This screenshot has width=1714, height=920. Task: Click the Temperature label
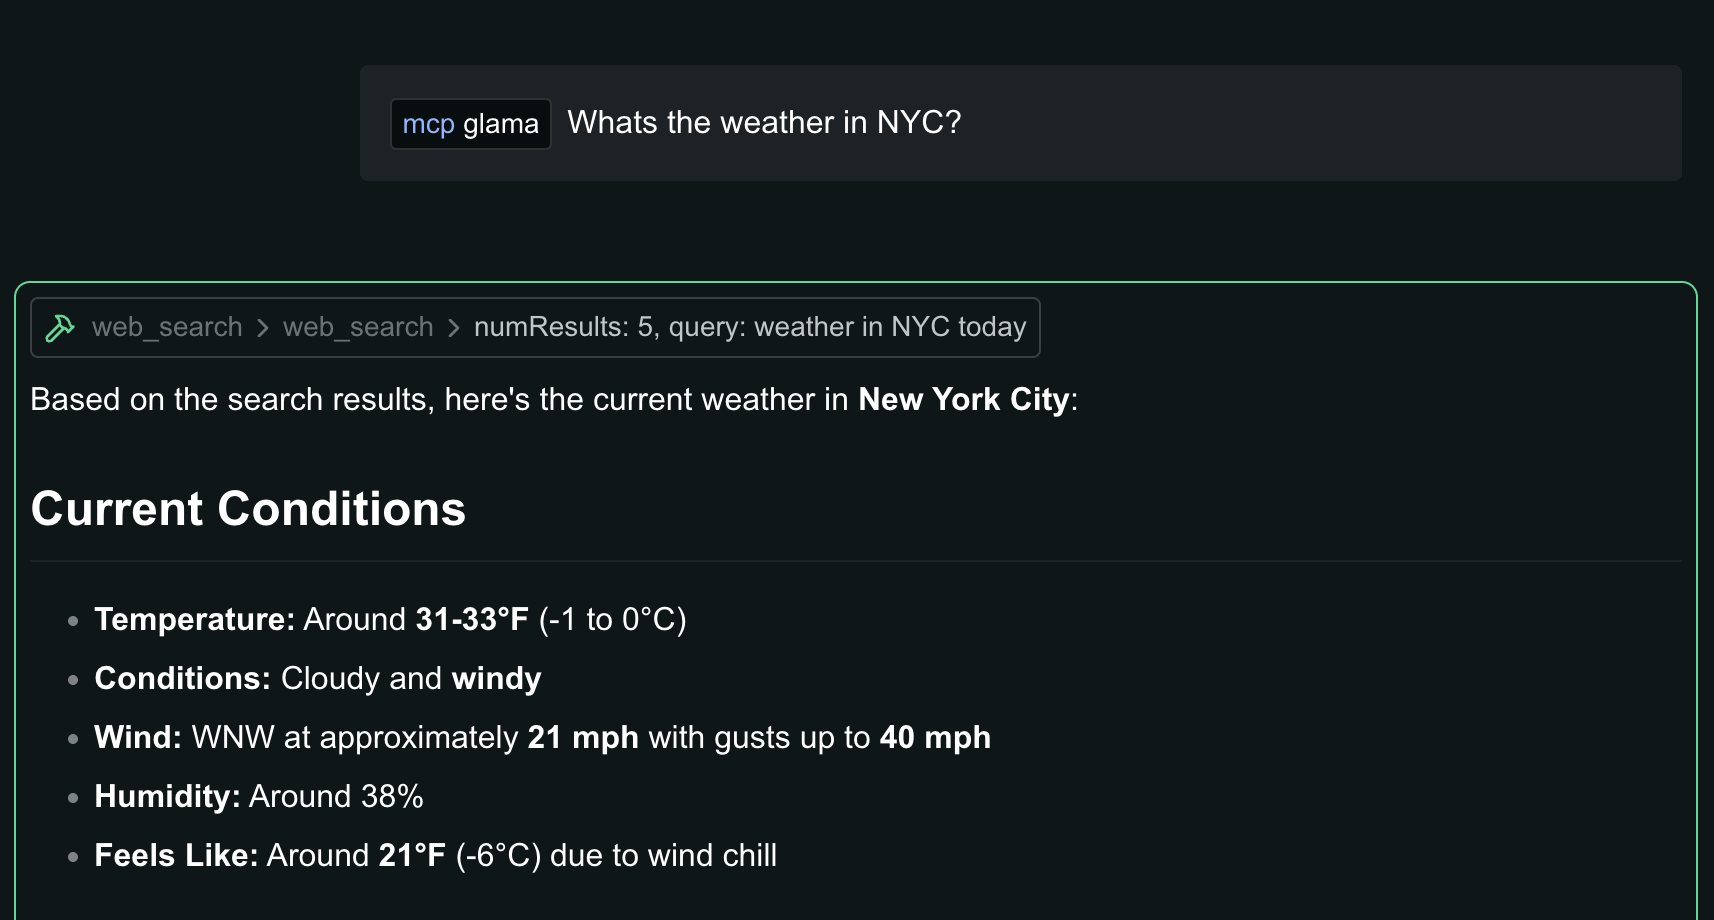click(x=194, y=620)
